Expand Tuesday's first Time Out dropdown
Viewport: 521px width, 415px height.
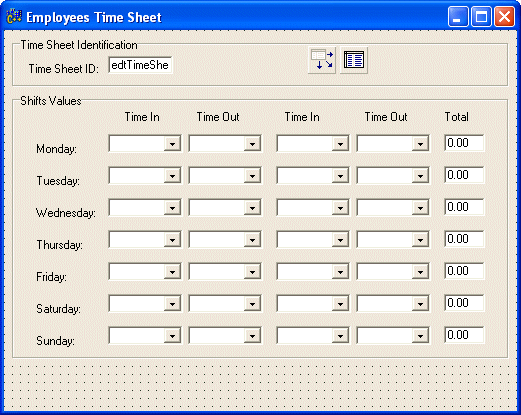coord(252,176)
